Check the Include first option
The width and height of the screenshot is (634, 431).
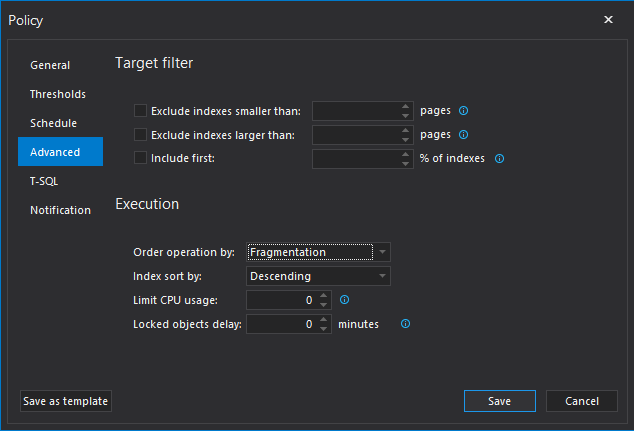140,157
